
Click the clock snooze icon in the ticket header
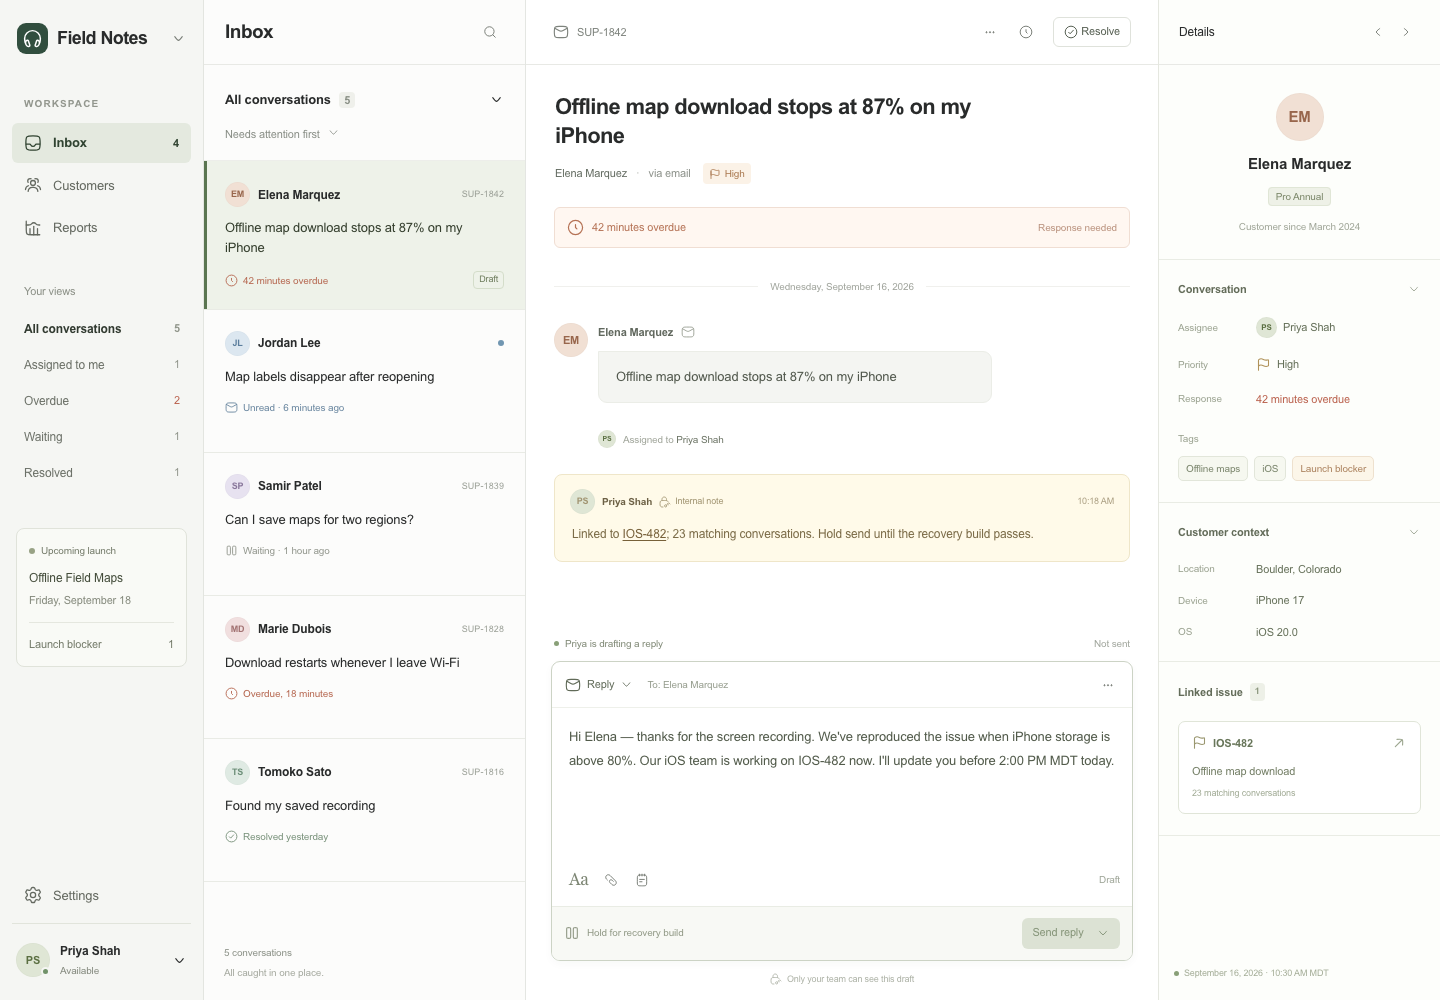[x=1026, y=32]
